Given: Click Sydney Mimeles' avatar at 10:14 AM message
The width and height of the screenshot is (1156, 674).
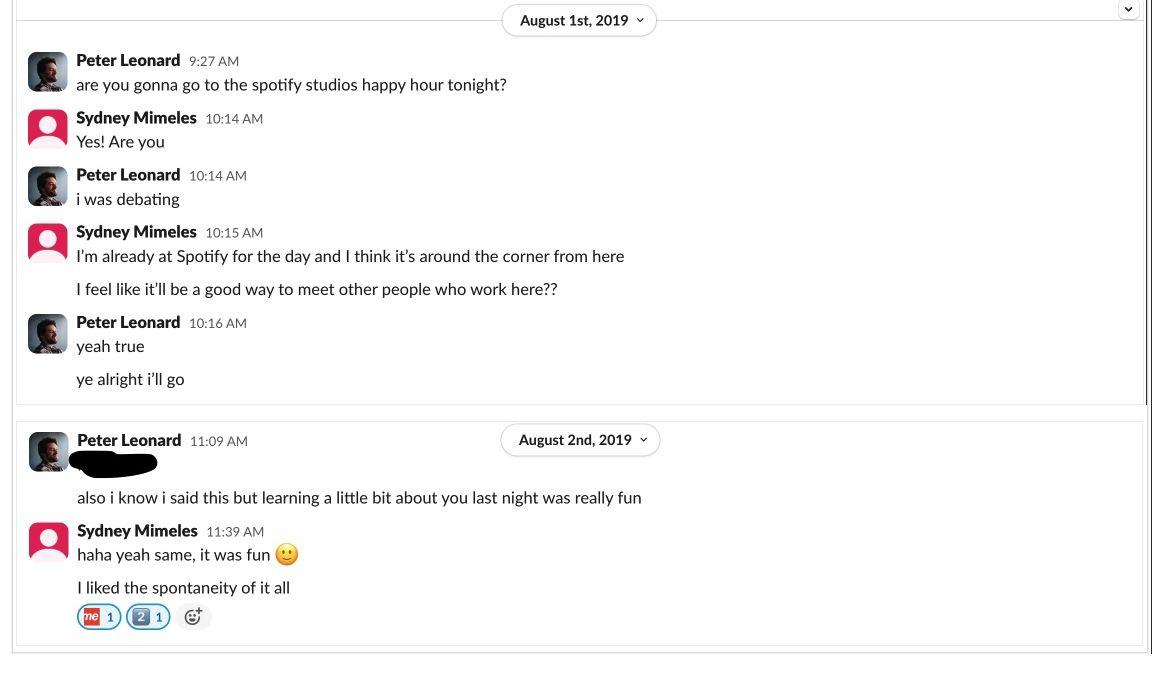Looking at the screenshot, I should click(x=48, y=129).
